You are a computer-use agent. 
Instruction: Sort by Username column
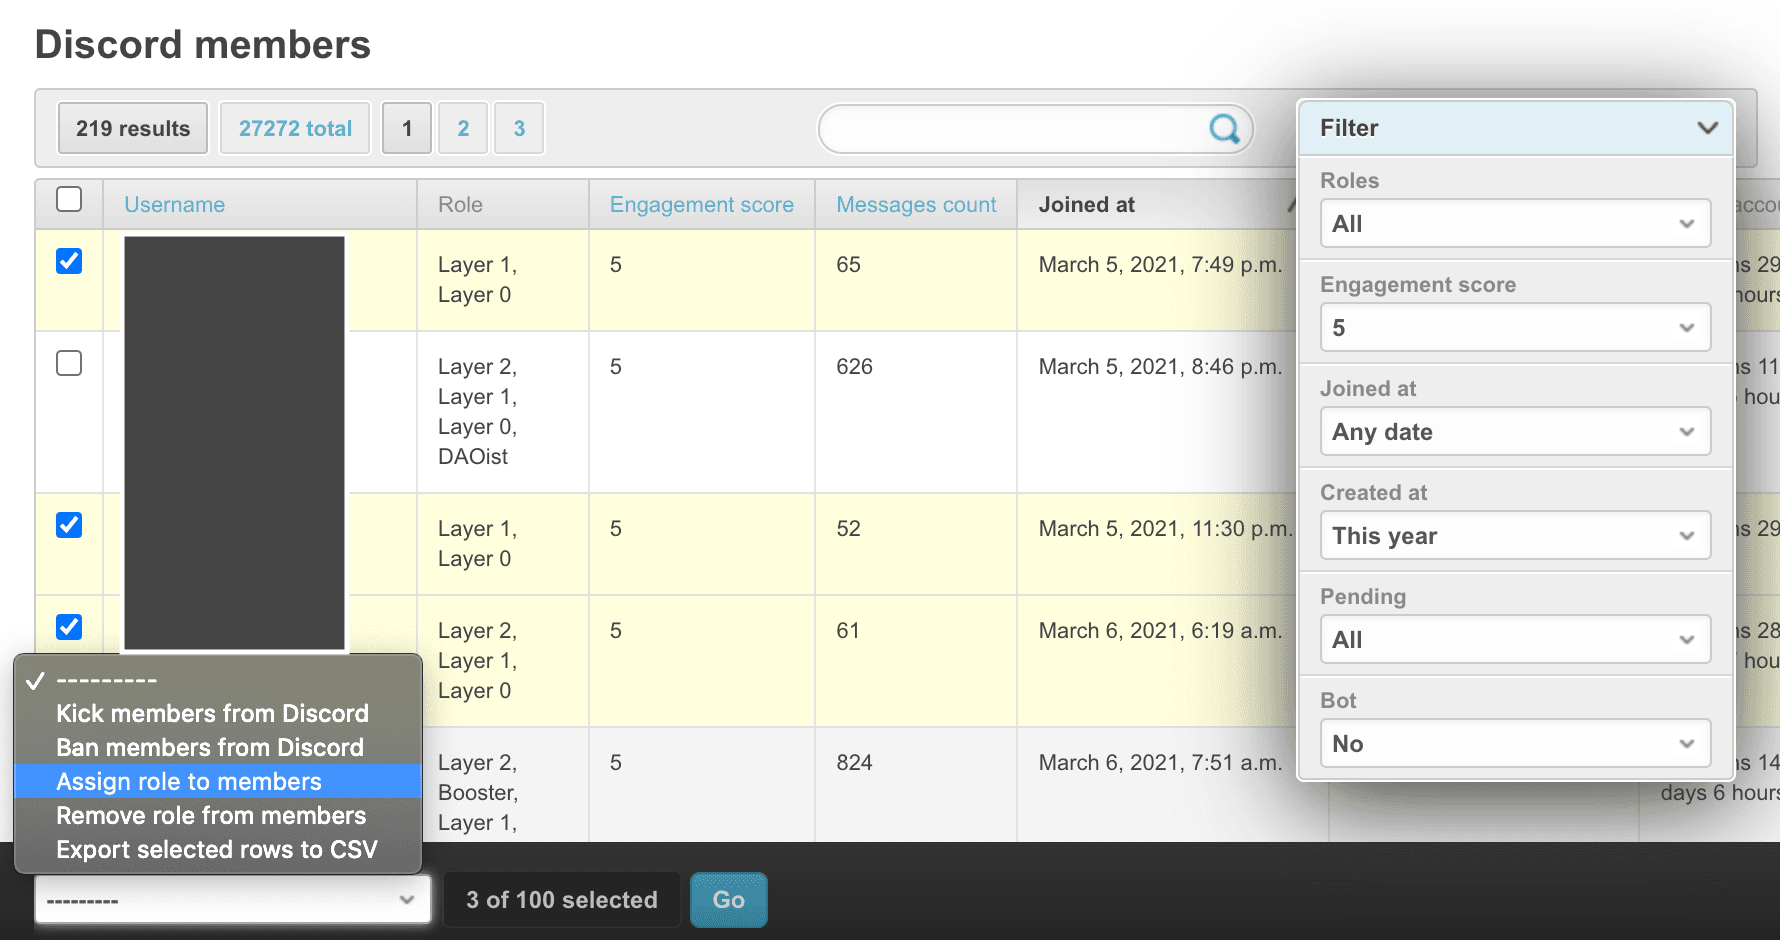[x=174, y=205]
